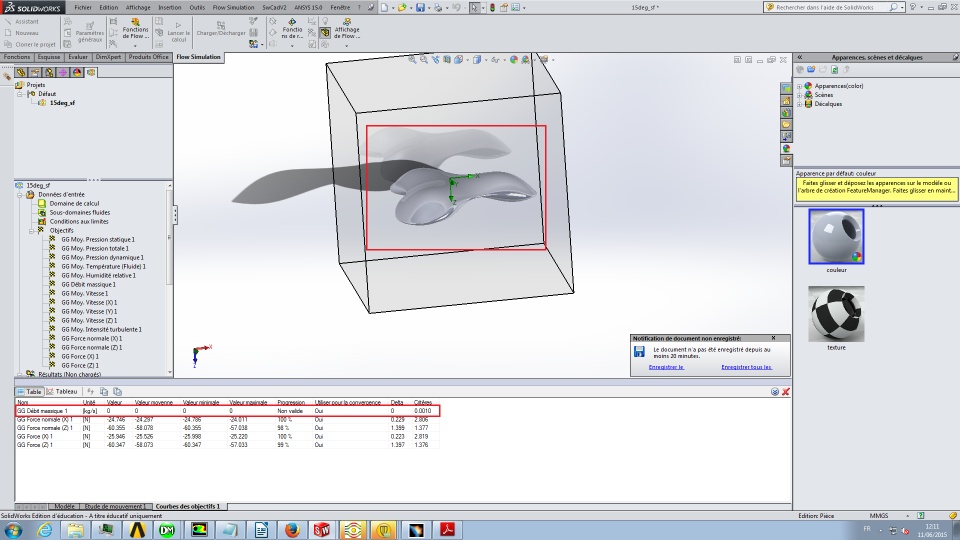This screenshot has height=540, width=960.
Task: Click the Save icon in toolbar
Action: pyautogui.click(x=420, y=7)
